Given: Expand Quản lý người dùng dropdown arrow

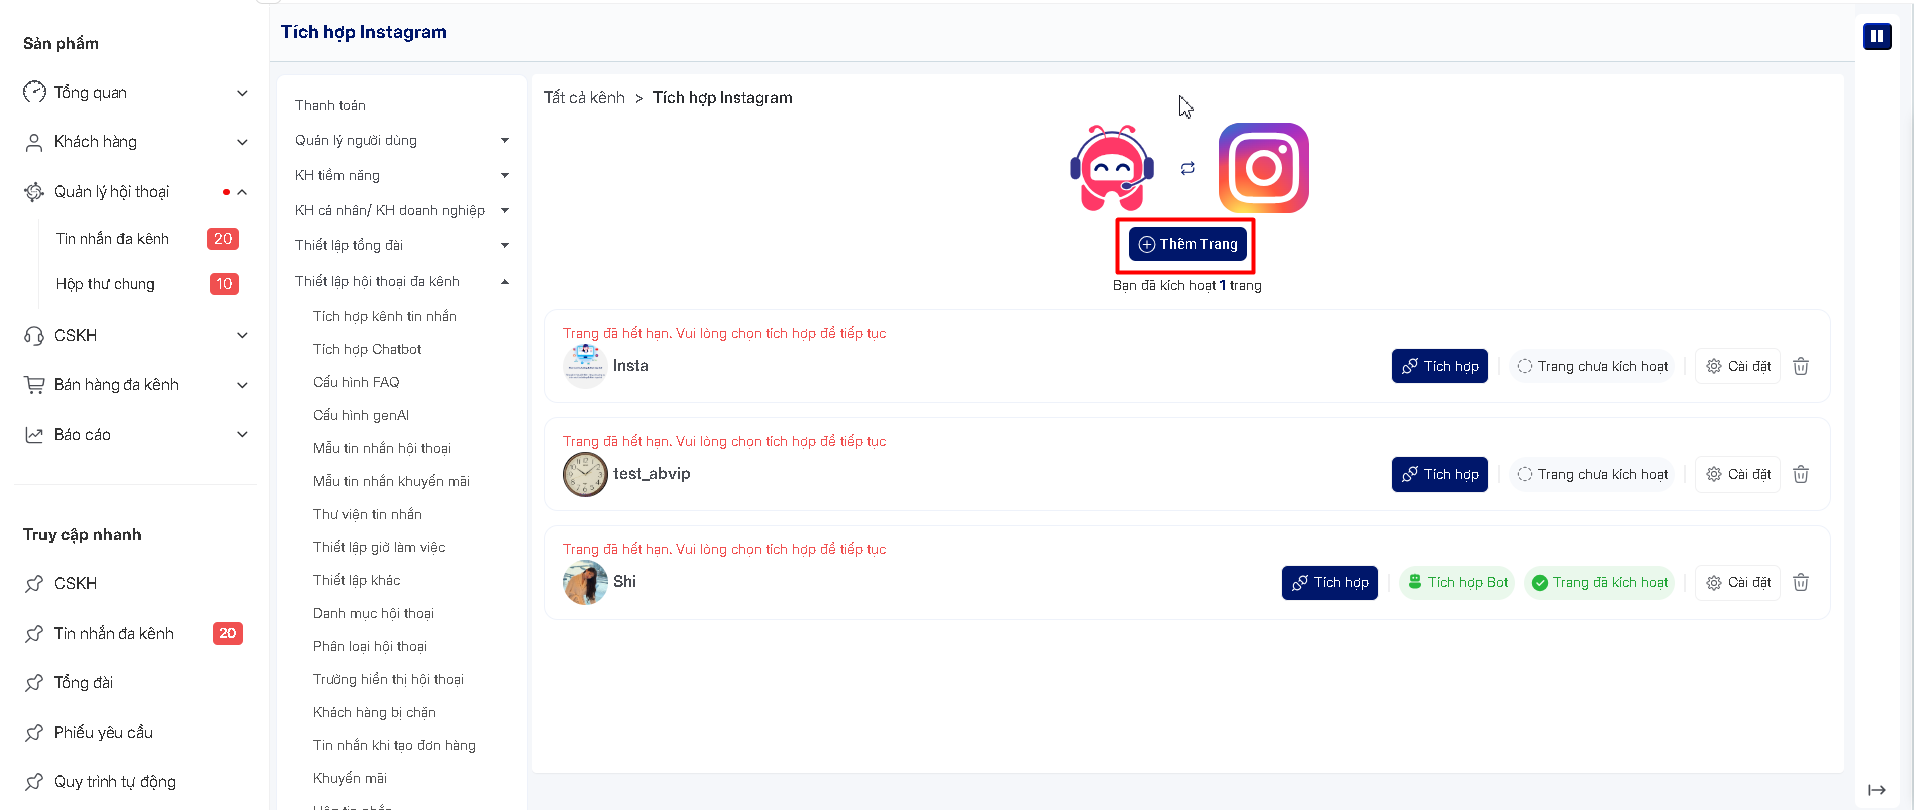Looking at the screenshot, I should click(x=505, y=141).
